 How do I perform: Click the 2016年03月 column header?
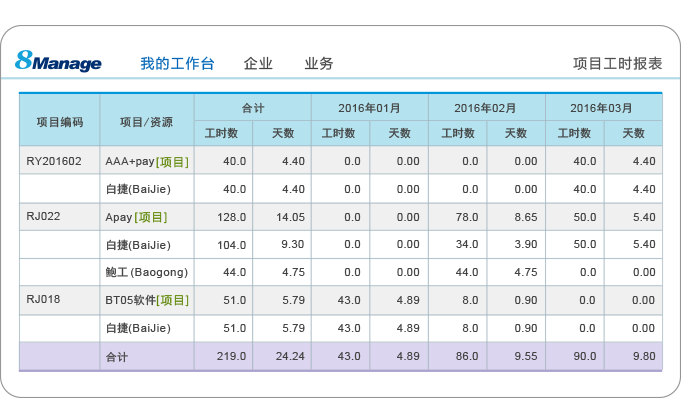click(x=602, y=107)
